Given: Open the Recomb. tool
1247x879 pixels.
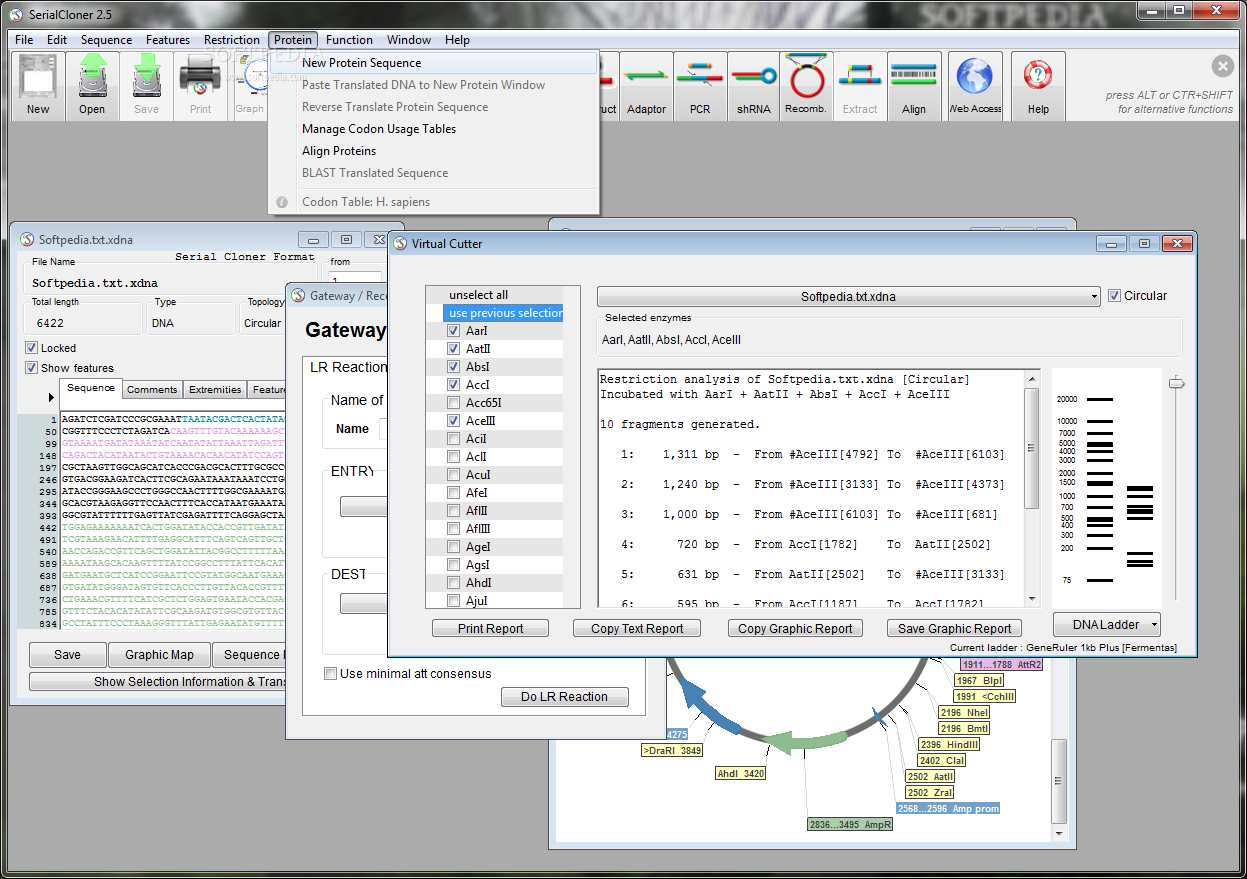Looking at the screenshot, I should pyautogui.click(x=806, y=86).
